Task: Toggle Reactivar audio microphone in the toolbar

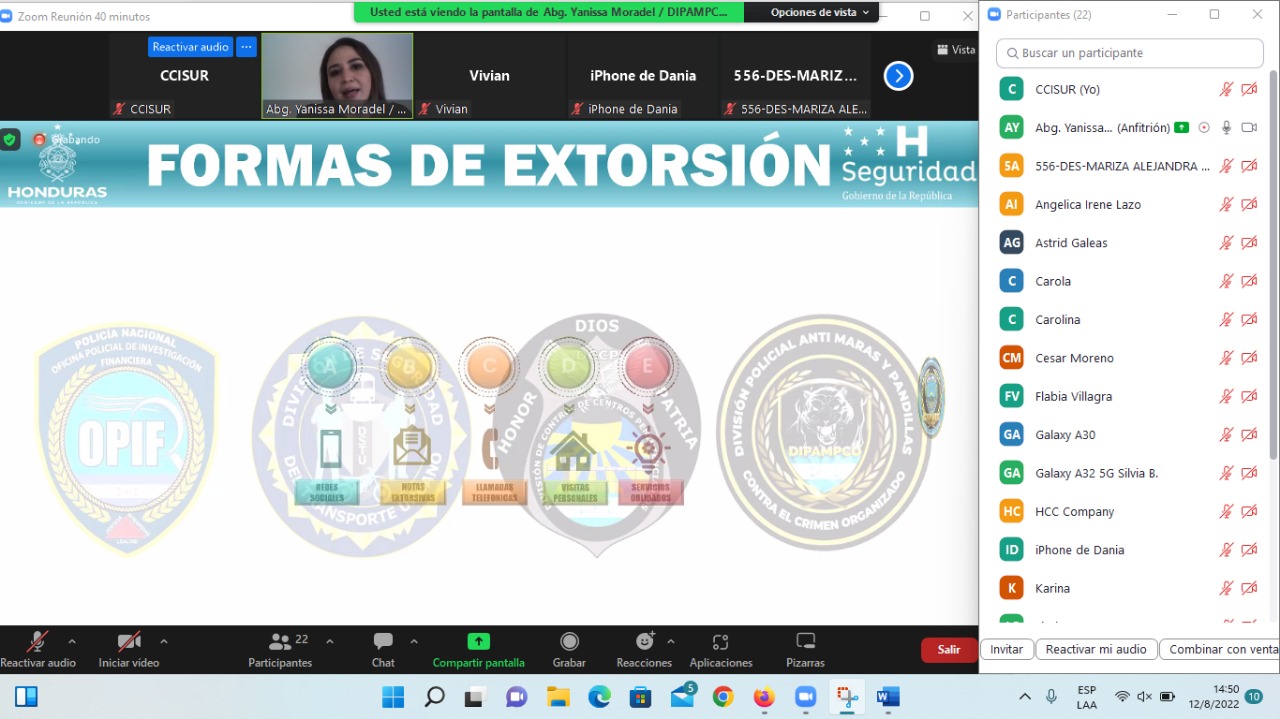Action: 37,642
